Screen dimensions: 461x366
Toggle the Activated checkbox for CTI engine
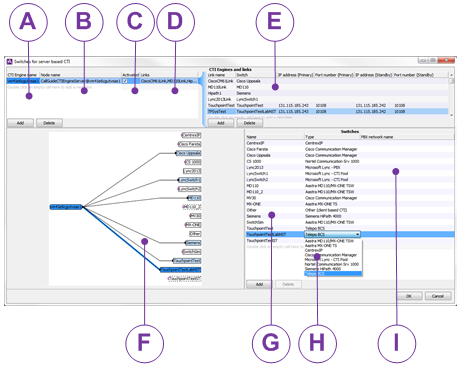tap(125, 81)
